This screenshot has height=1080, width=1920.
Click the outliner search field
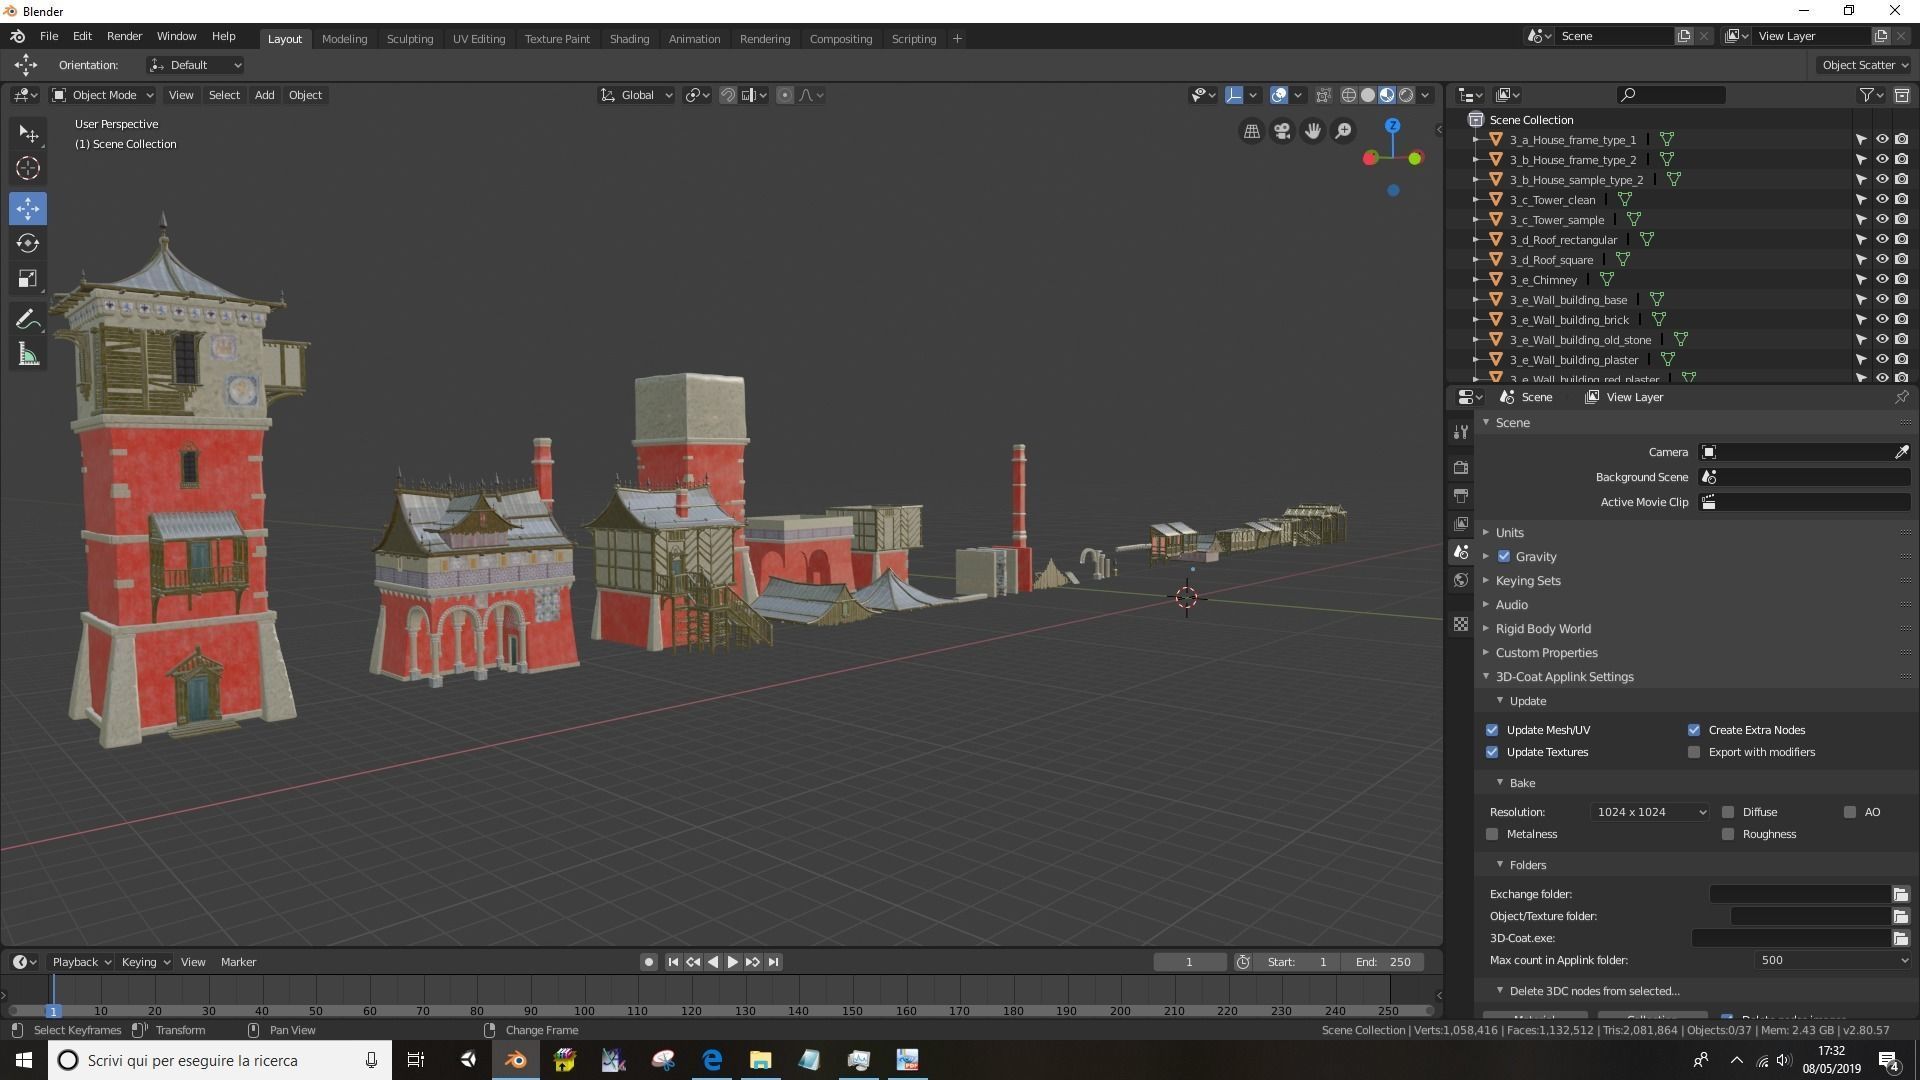coord(1671,95)
